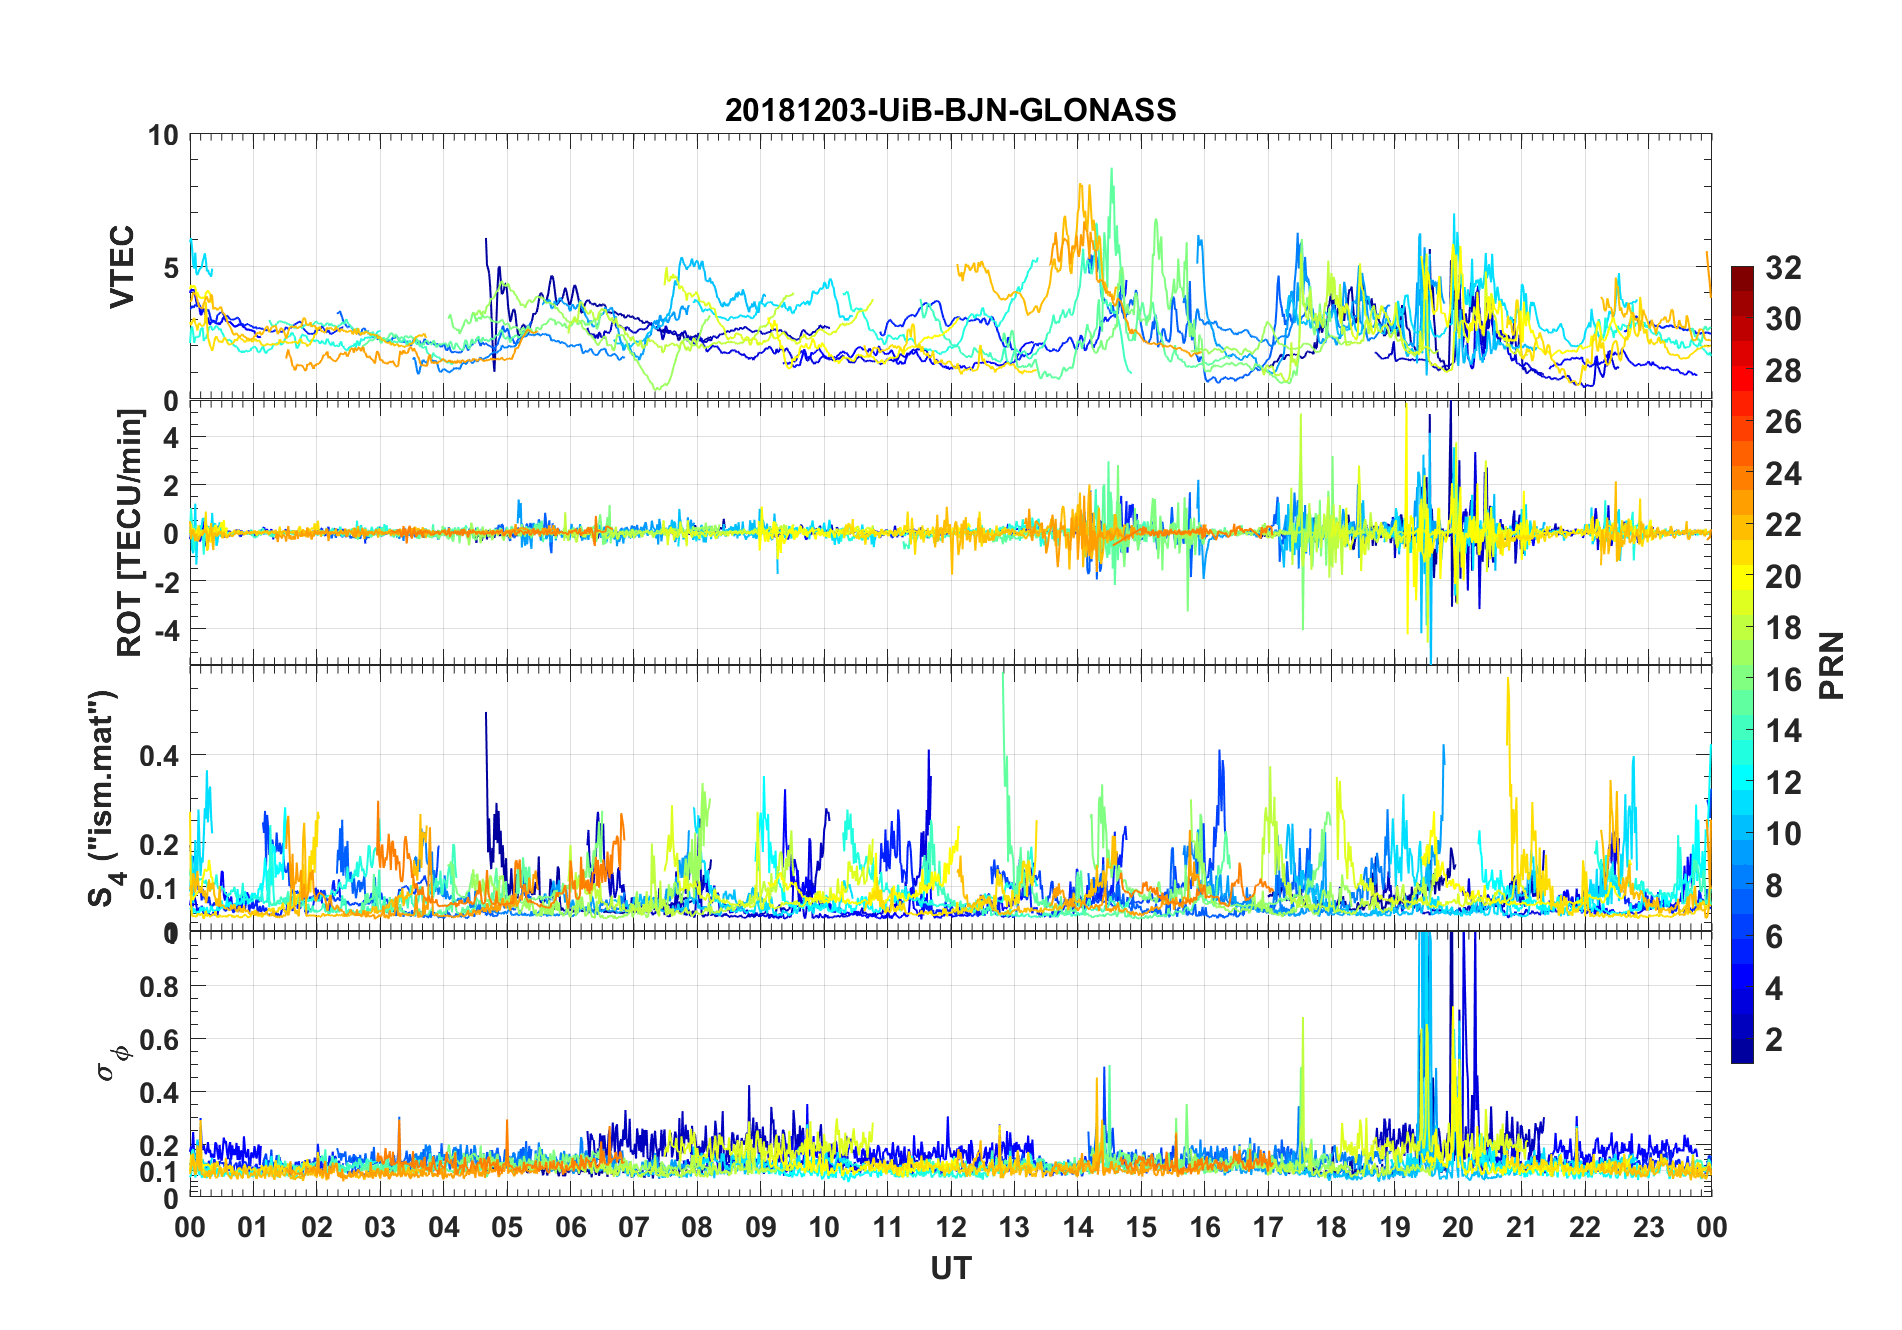Click the UT axis tick label 12
Image resolution: width=1902 pixels, height=1330 pixels.
tap(951, 1227)
